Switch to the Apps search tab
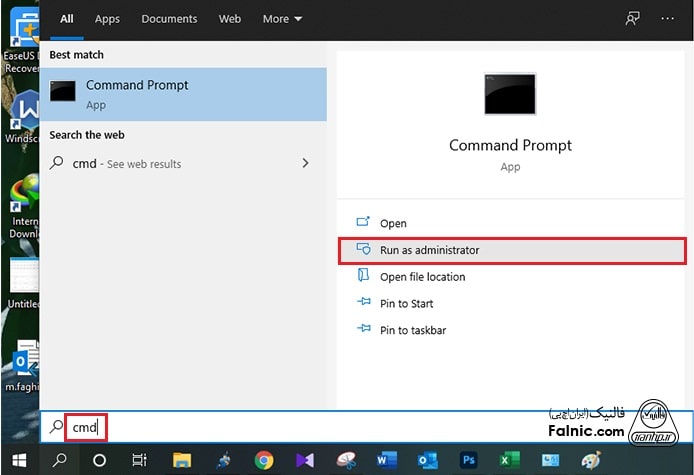The image size is (694, 475). 107,18
